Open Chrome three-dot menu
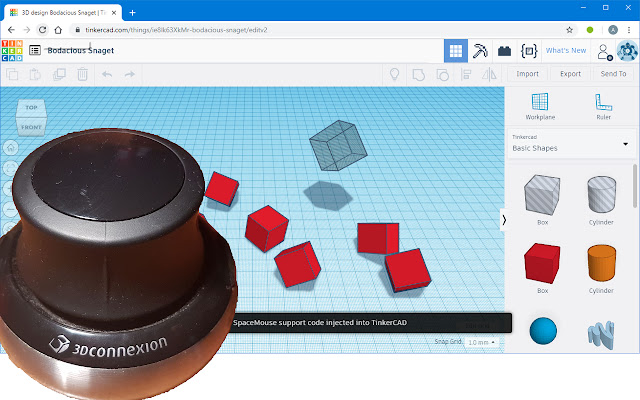This screenshot has height=400, width=640. click(629, 30)
